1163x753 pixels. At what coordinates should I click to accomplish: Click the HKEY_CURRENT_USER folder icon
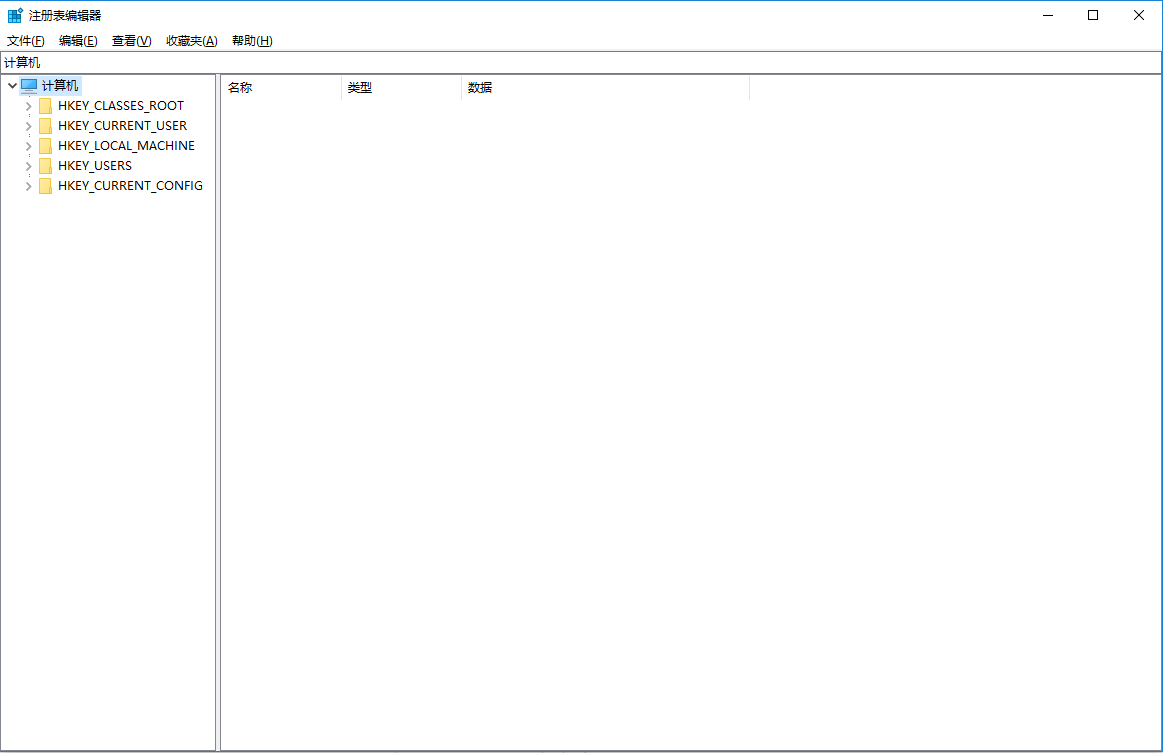(x=46, y=125)
